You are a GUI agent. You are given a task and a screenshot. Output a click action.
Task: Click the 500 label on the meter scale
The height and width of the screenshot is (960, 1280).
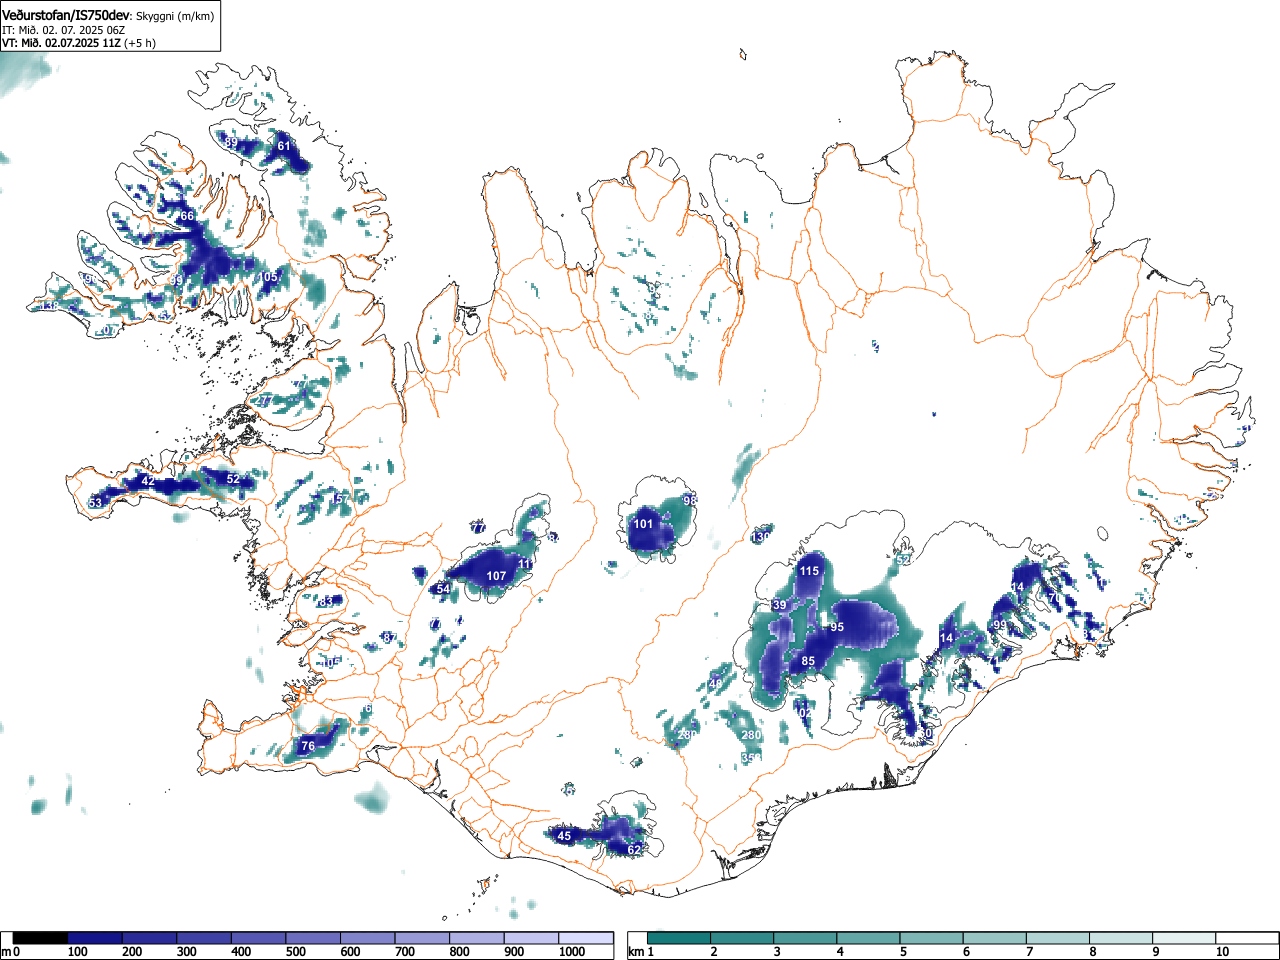(295, 952)
